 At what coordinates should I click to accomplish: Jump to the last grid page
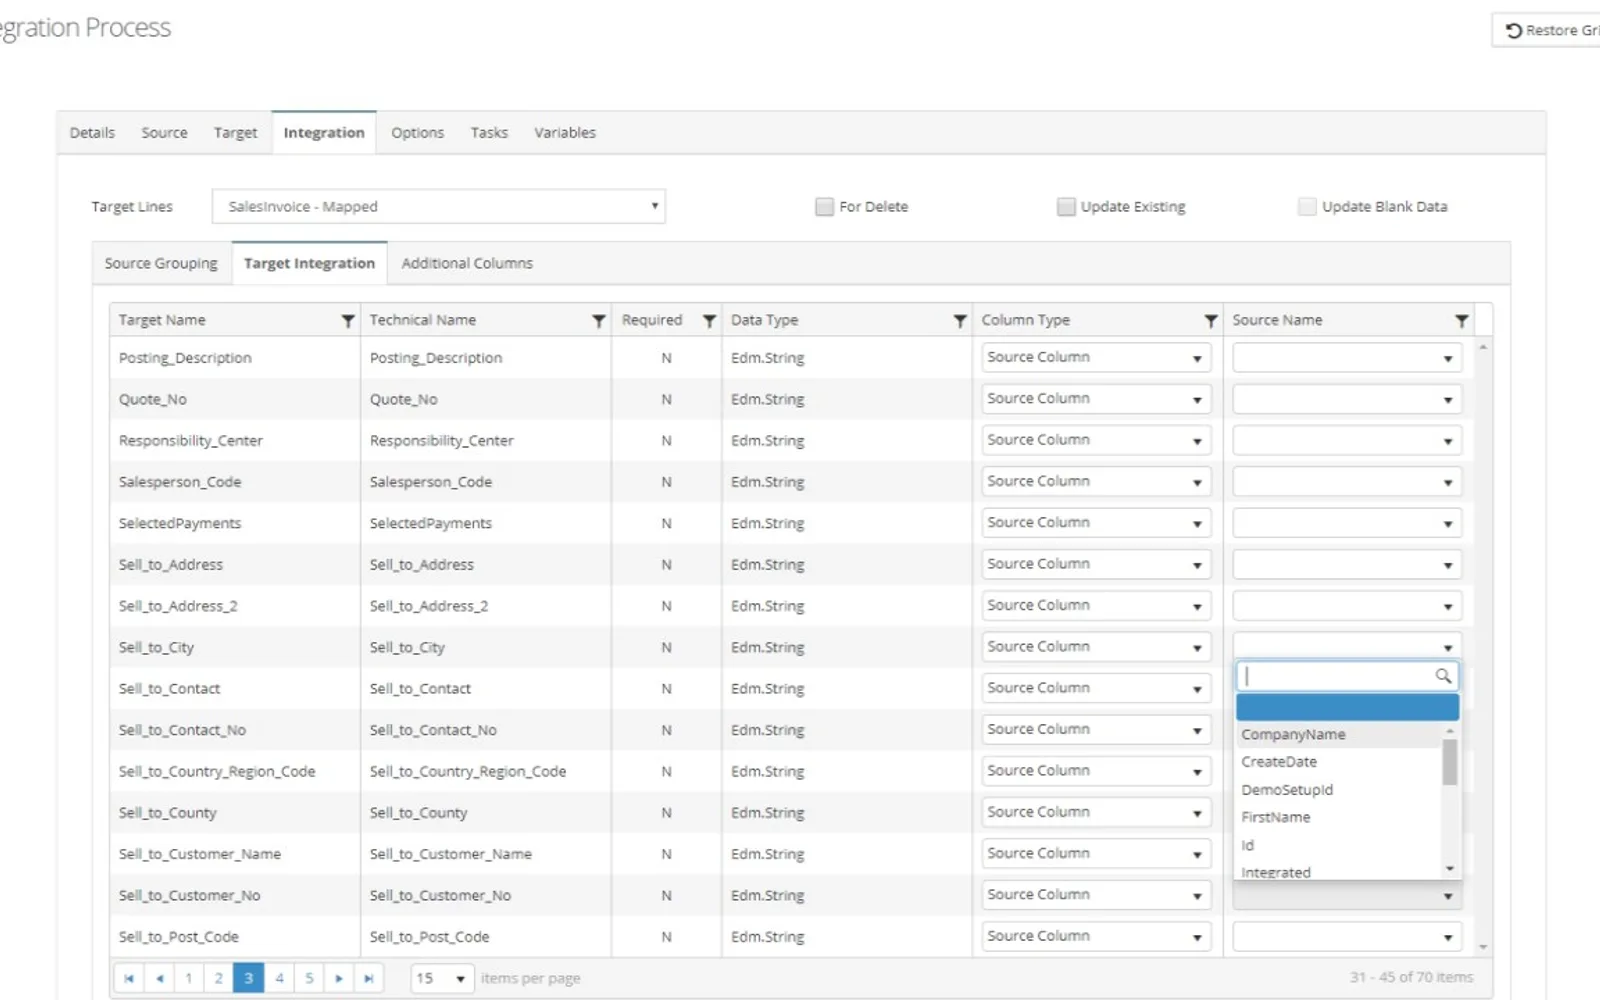point(369,978)
